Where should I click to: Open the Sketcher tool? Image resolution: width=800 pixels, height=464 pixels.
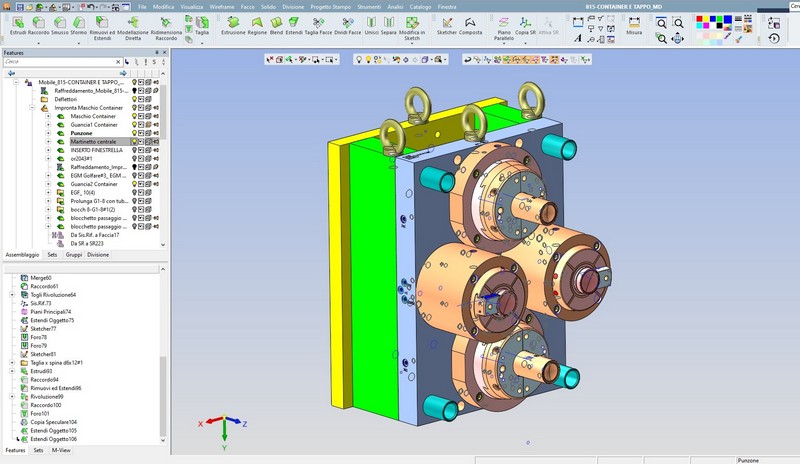[x=447, y=24]
